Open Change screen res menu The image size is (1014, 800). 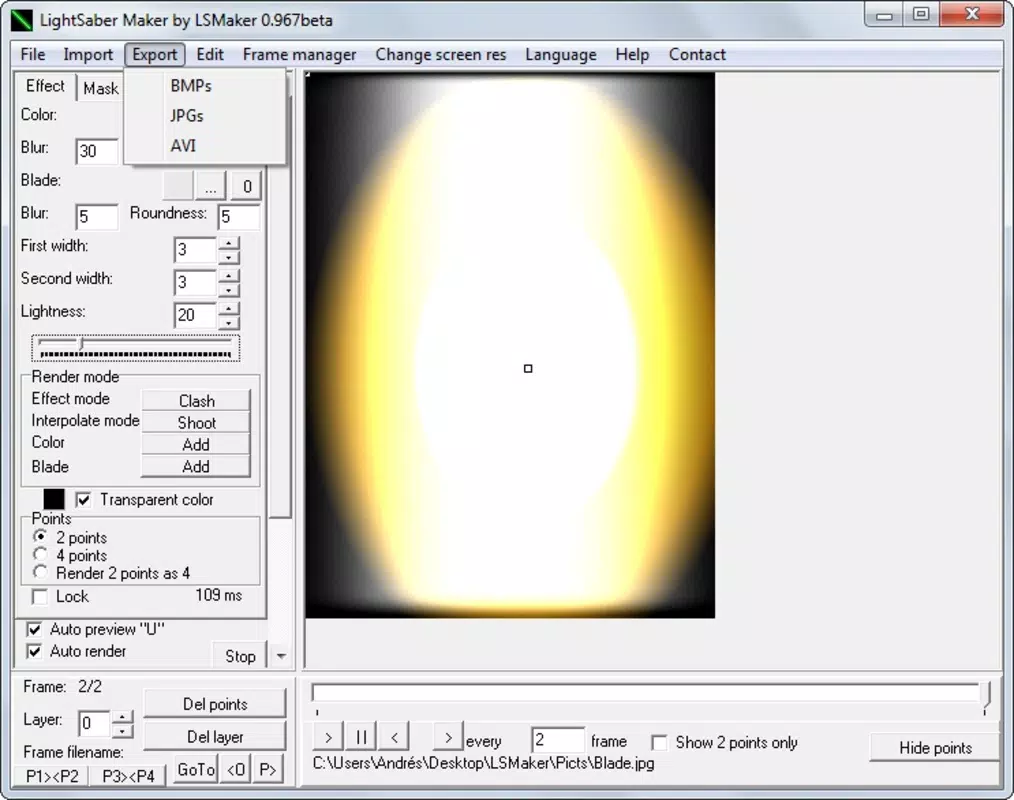click(441, 54)
